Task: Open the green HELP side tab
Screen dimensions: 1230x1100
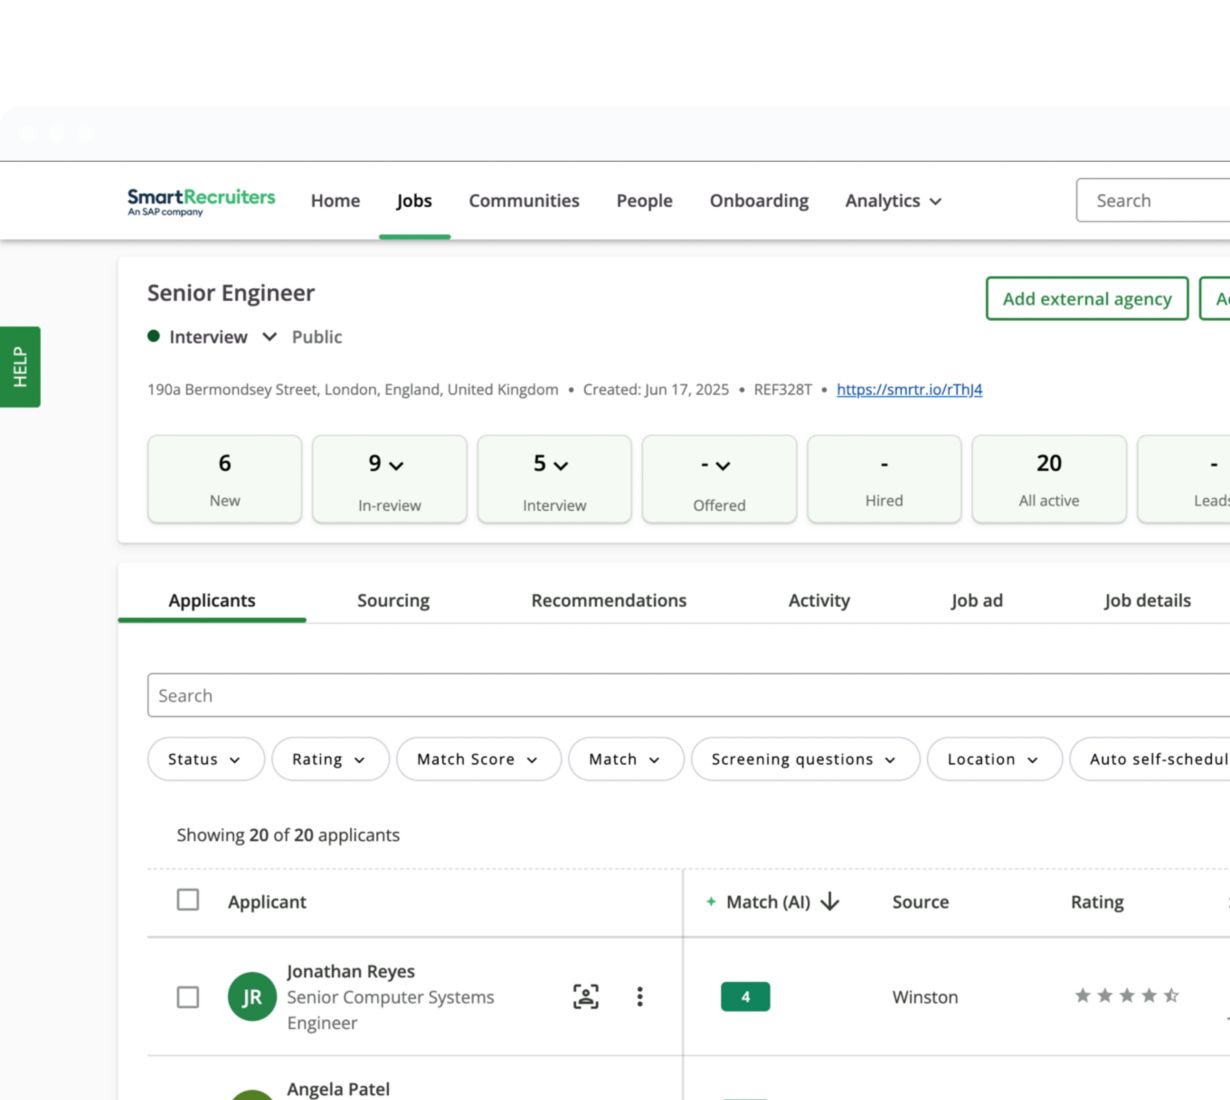Action: tap(20, 367)
